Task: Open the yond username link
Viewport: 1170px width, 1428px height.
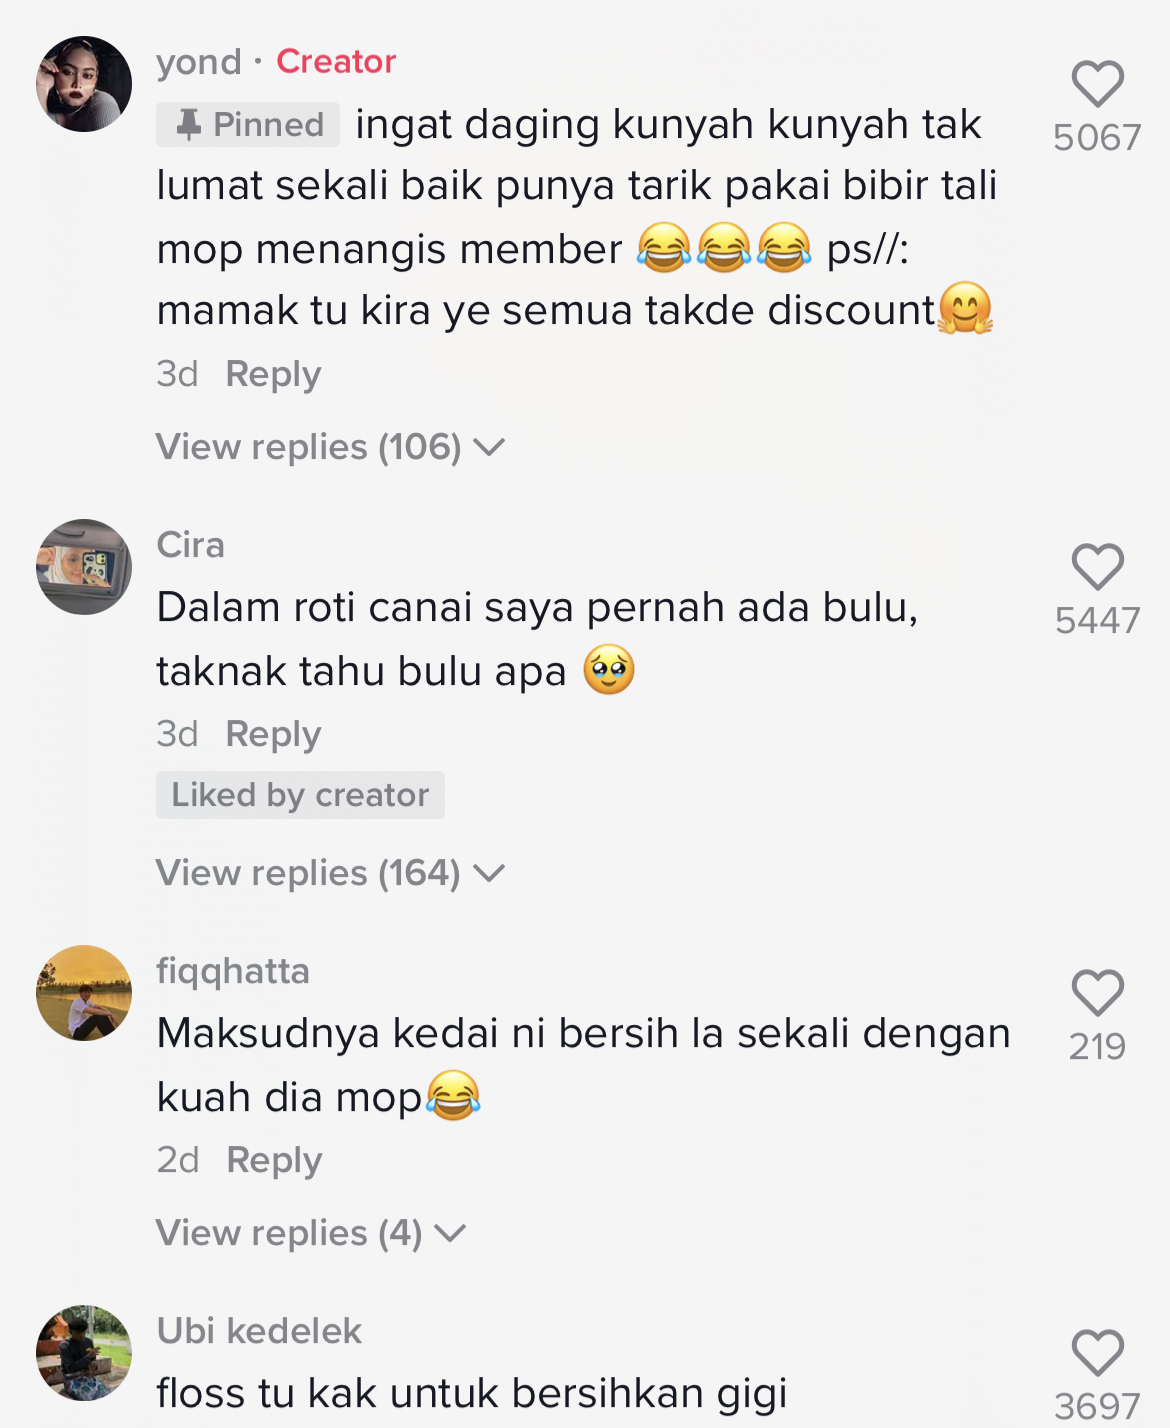Action: pos(199,62)
